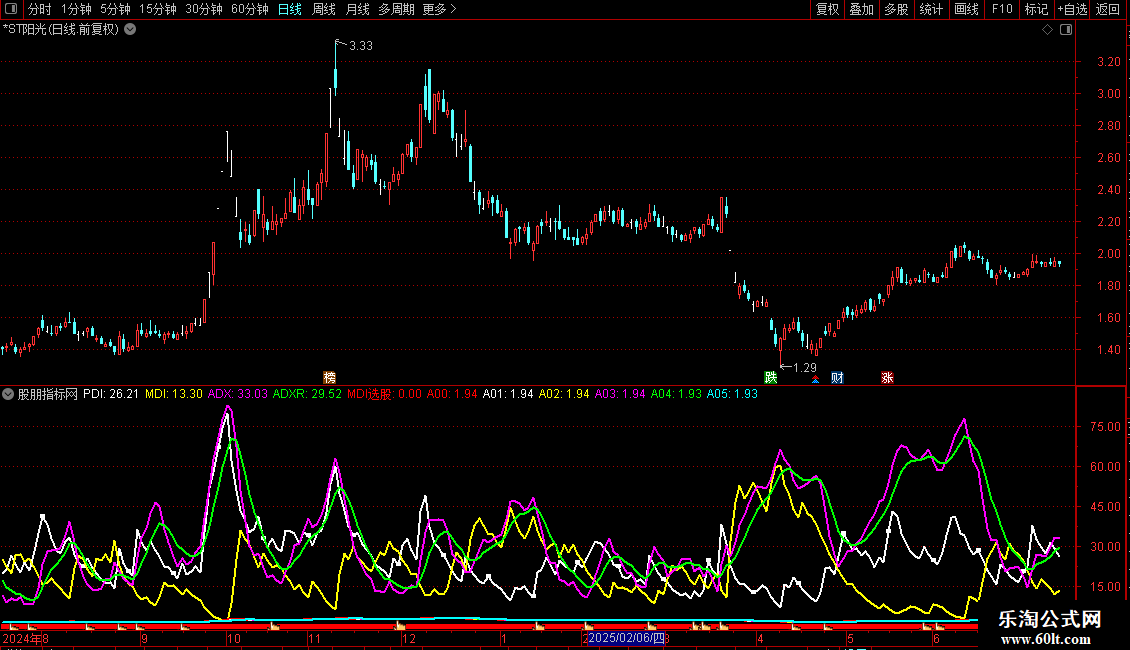Click the 叠加 overlay button
This screenshot has height=650, width=1130.
click(x=861, y=9)
